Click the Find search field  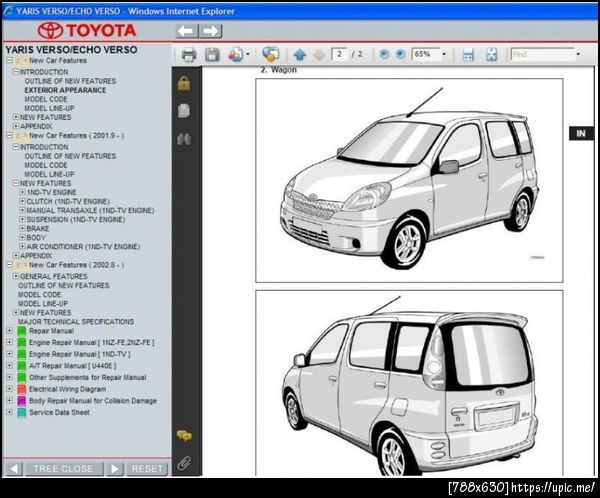(x=542, y=54)
